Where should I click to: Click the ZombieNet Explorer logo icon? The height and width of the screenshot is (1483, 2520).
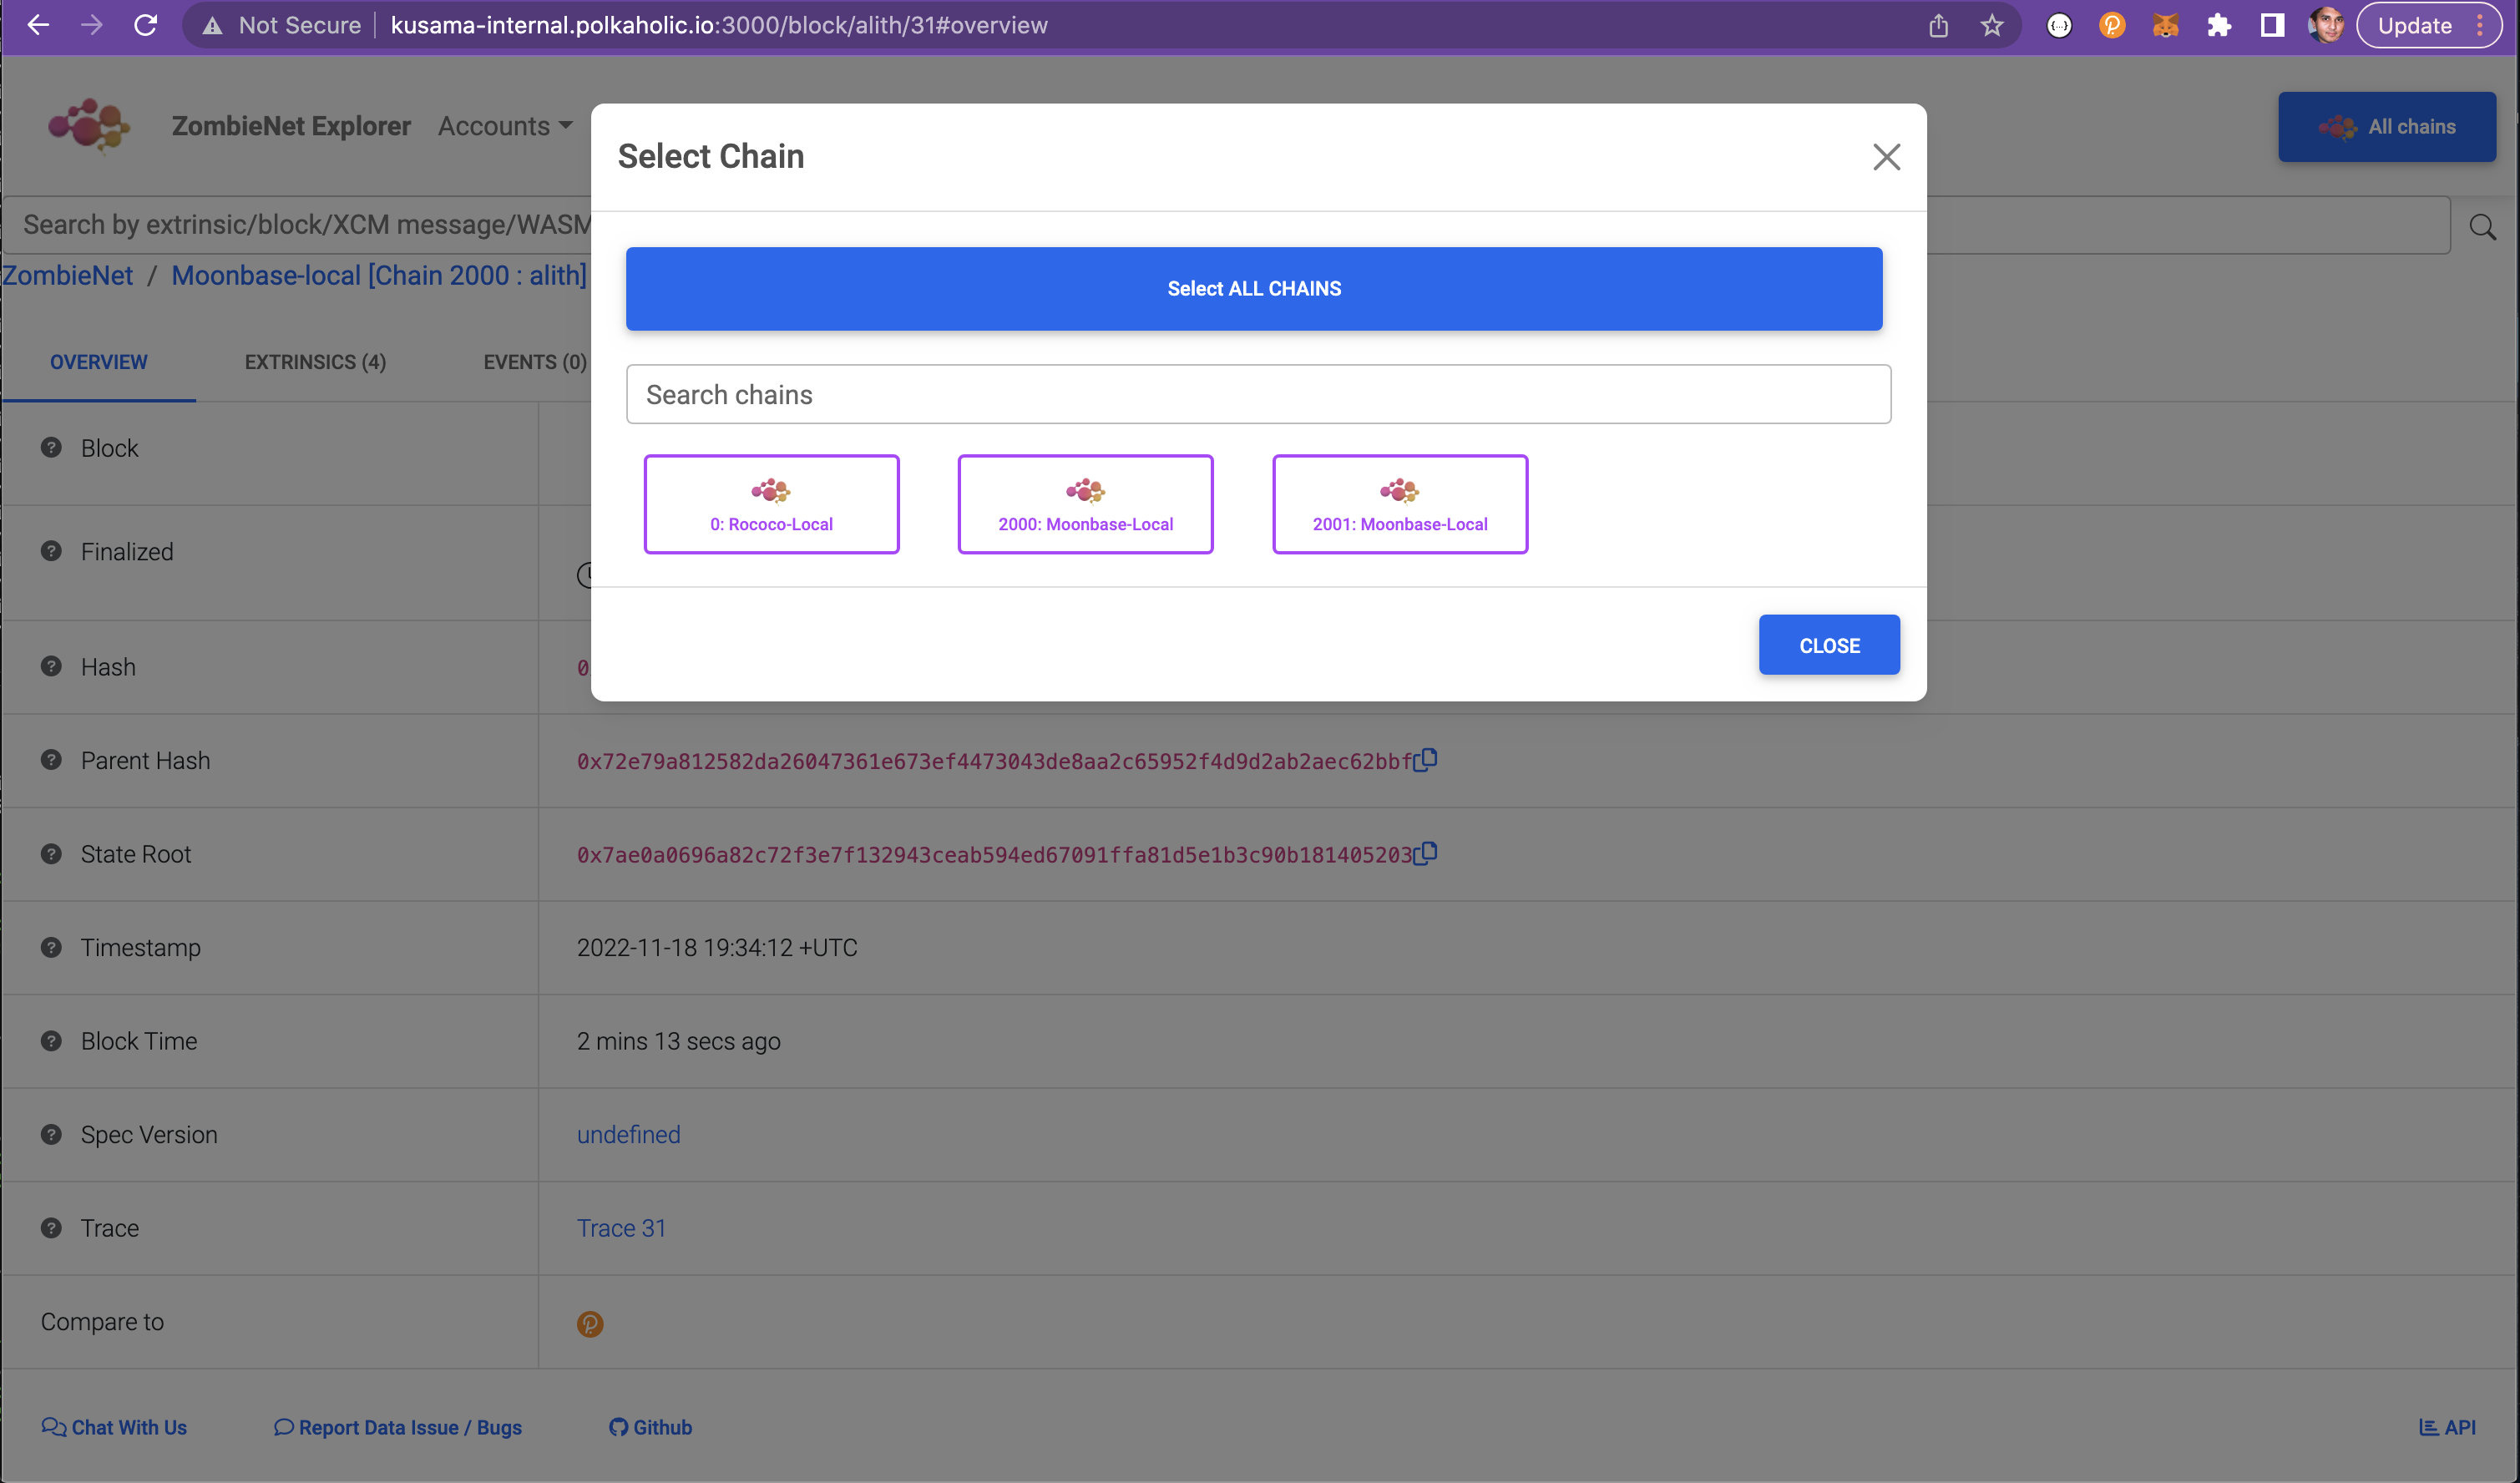(x=90, y=125)
